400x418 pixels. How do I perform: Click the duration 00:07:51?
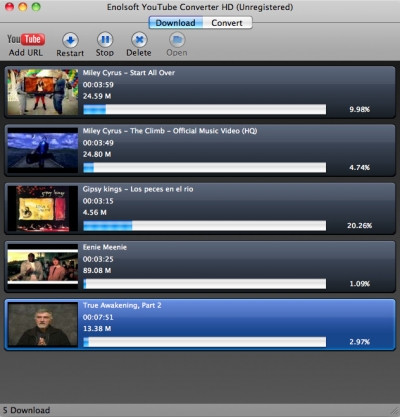98,317
